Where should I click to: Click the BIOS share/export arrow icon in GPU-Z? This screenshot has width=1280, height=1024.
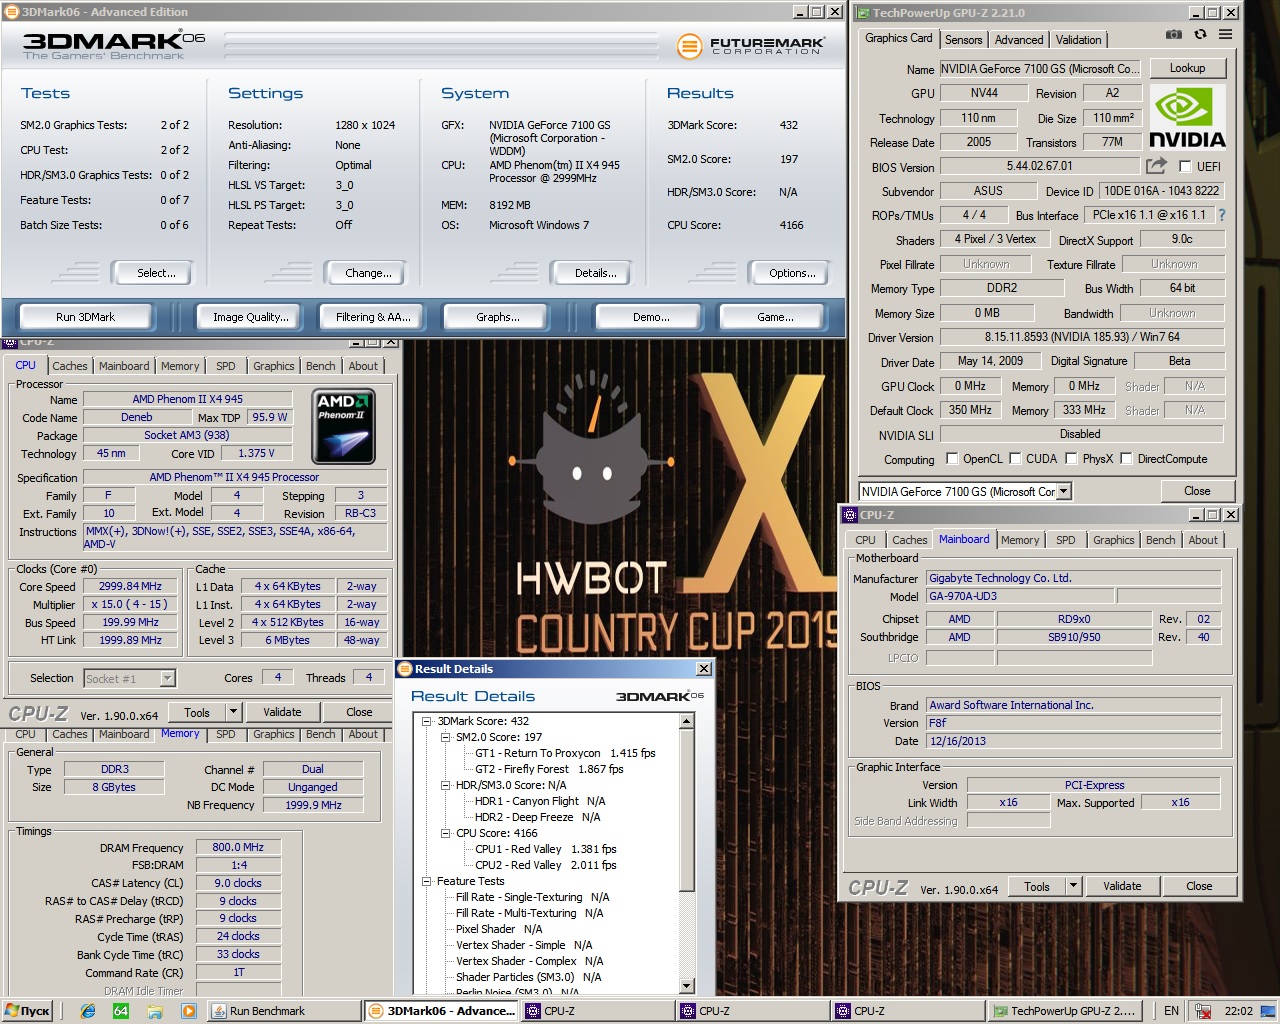(x=1156, y=165)
